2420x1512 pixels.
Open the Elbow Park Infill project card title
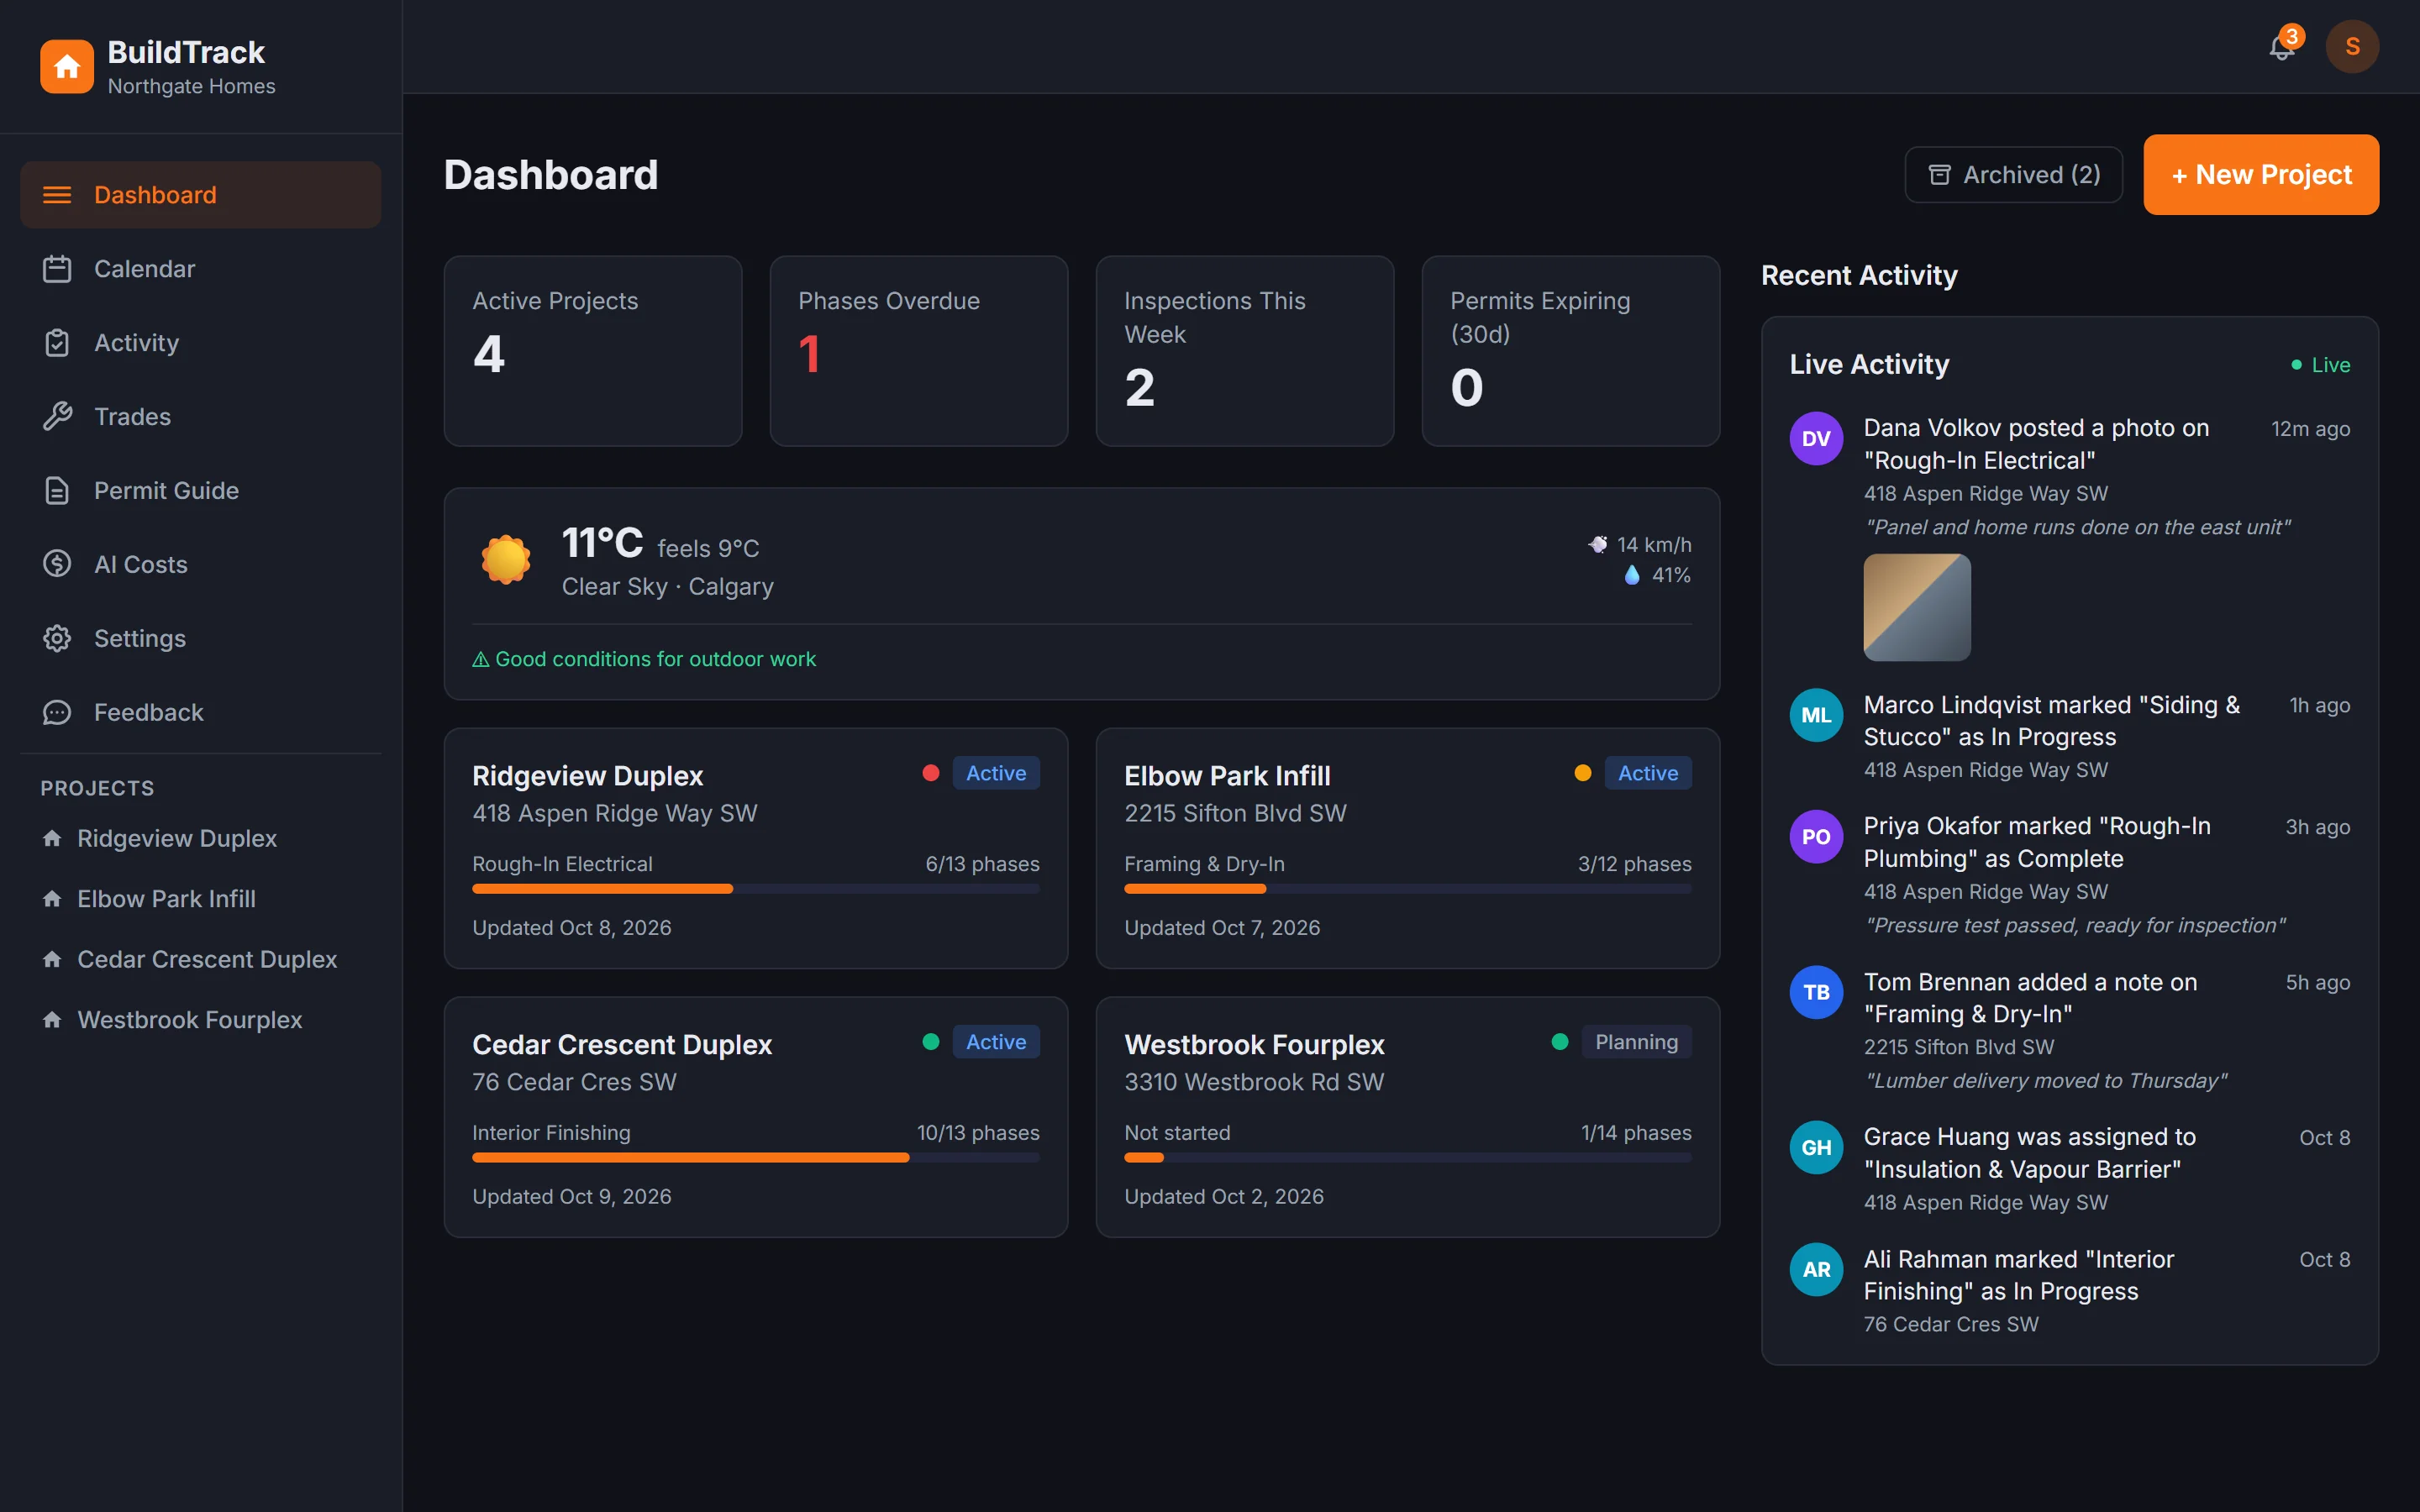1227,776
